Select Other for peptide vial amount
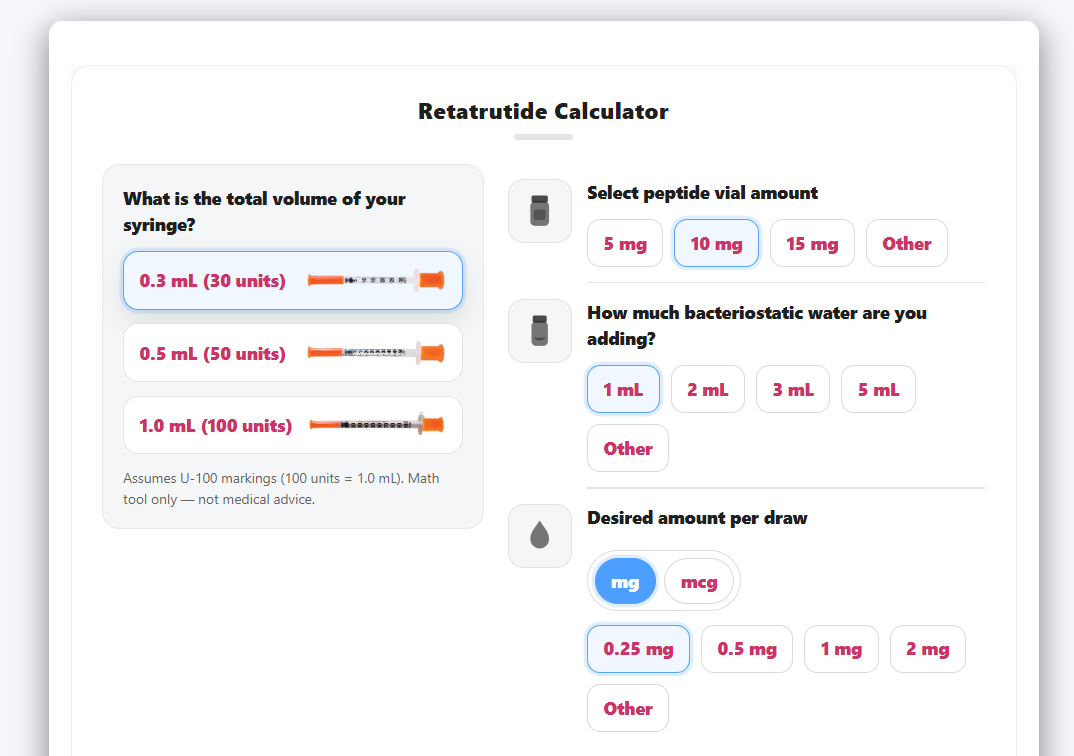The width and height of the screenshot is (1074, 756). pyautogui.click(x=906, y=243)
